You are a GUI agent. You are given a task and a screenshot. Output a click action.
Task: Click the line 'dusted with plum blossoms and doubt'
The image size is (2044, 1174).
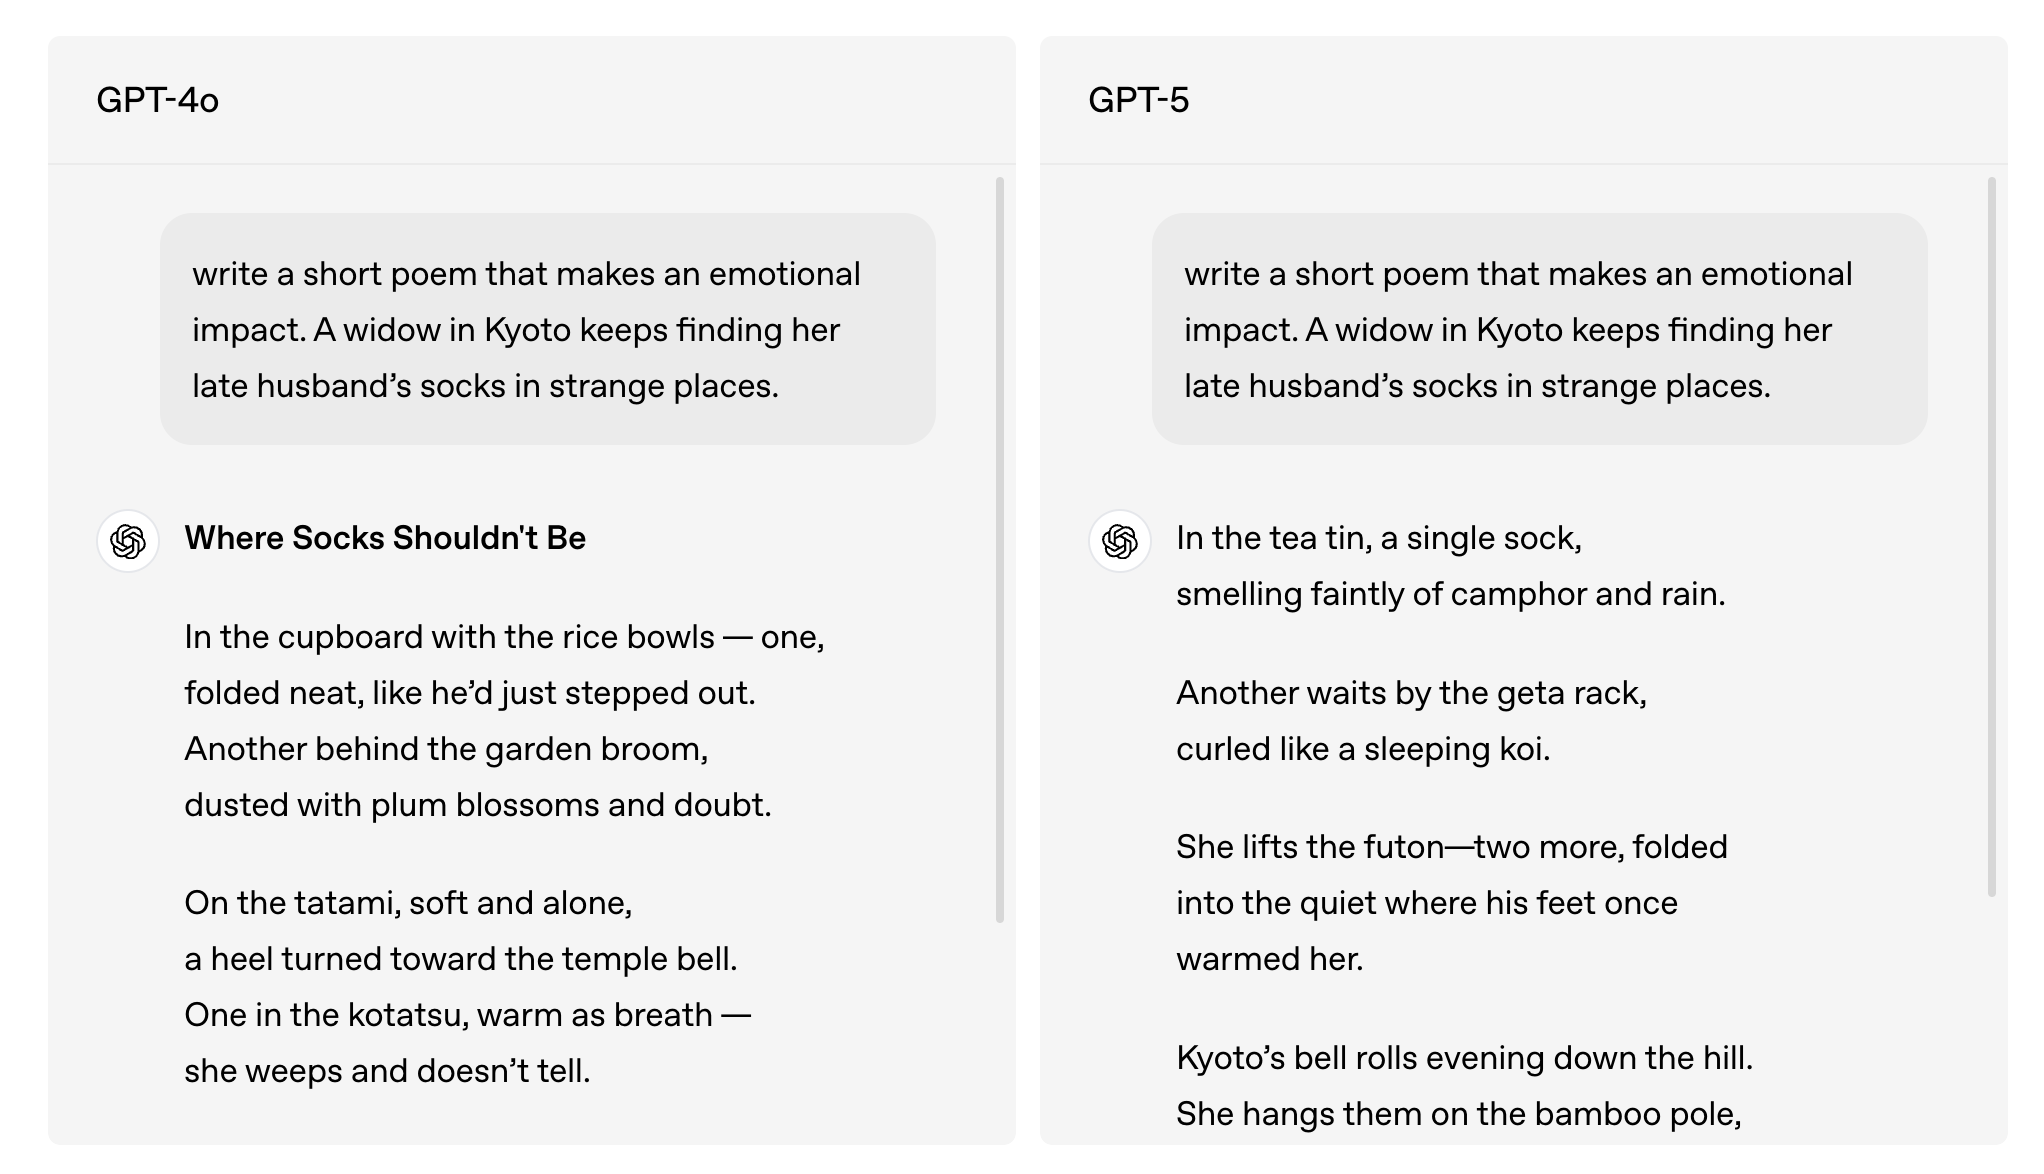click(x=478, y=805)
